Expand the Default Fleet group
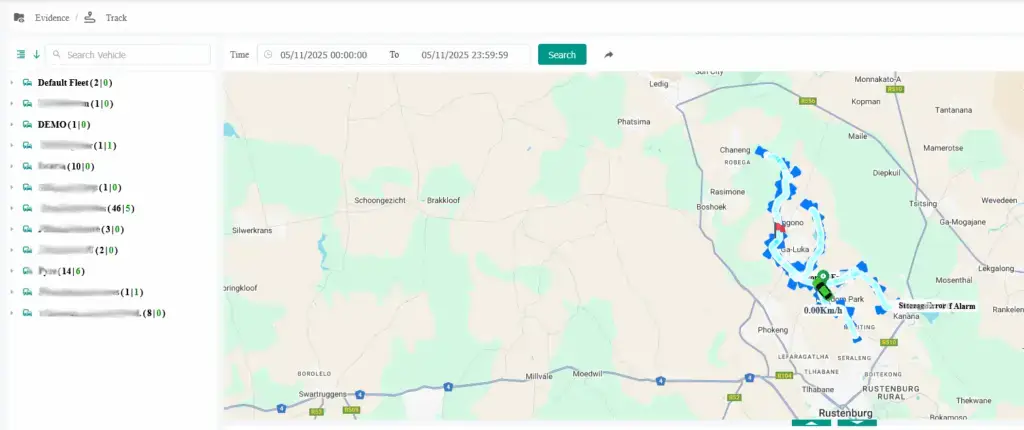 coord(12,83)
